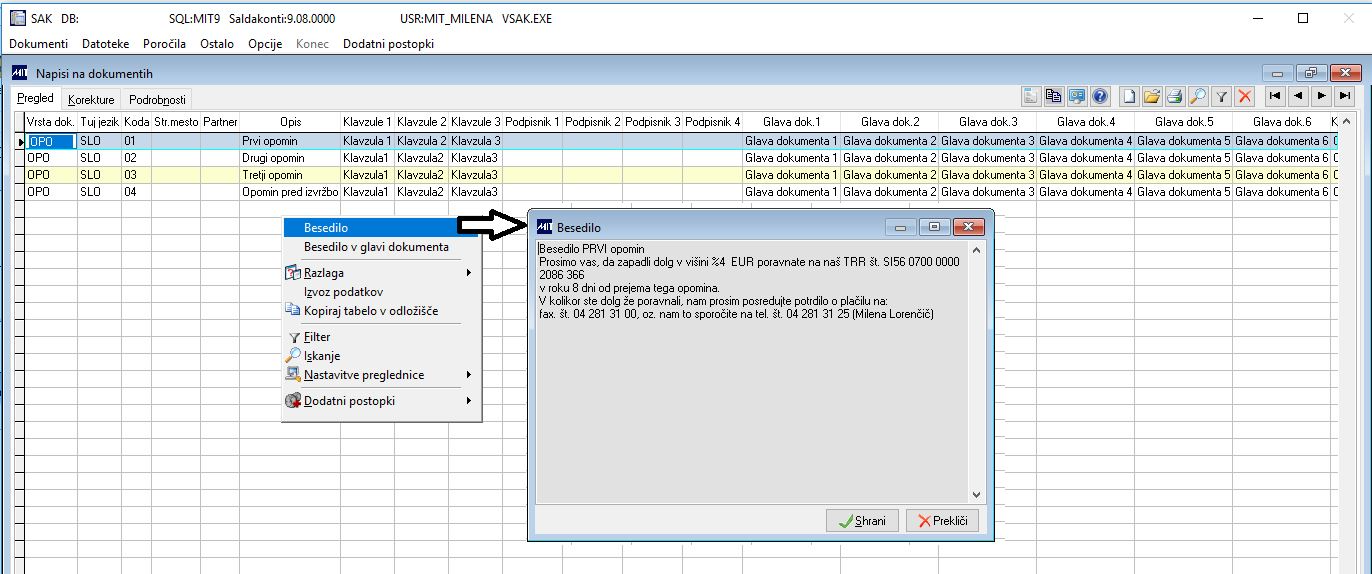1372x574 pixels.
Task: Click up arrow of Besedilo text scrollbar
Action: [x=977, y=248]
